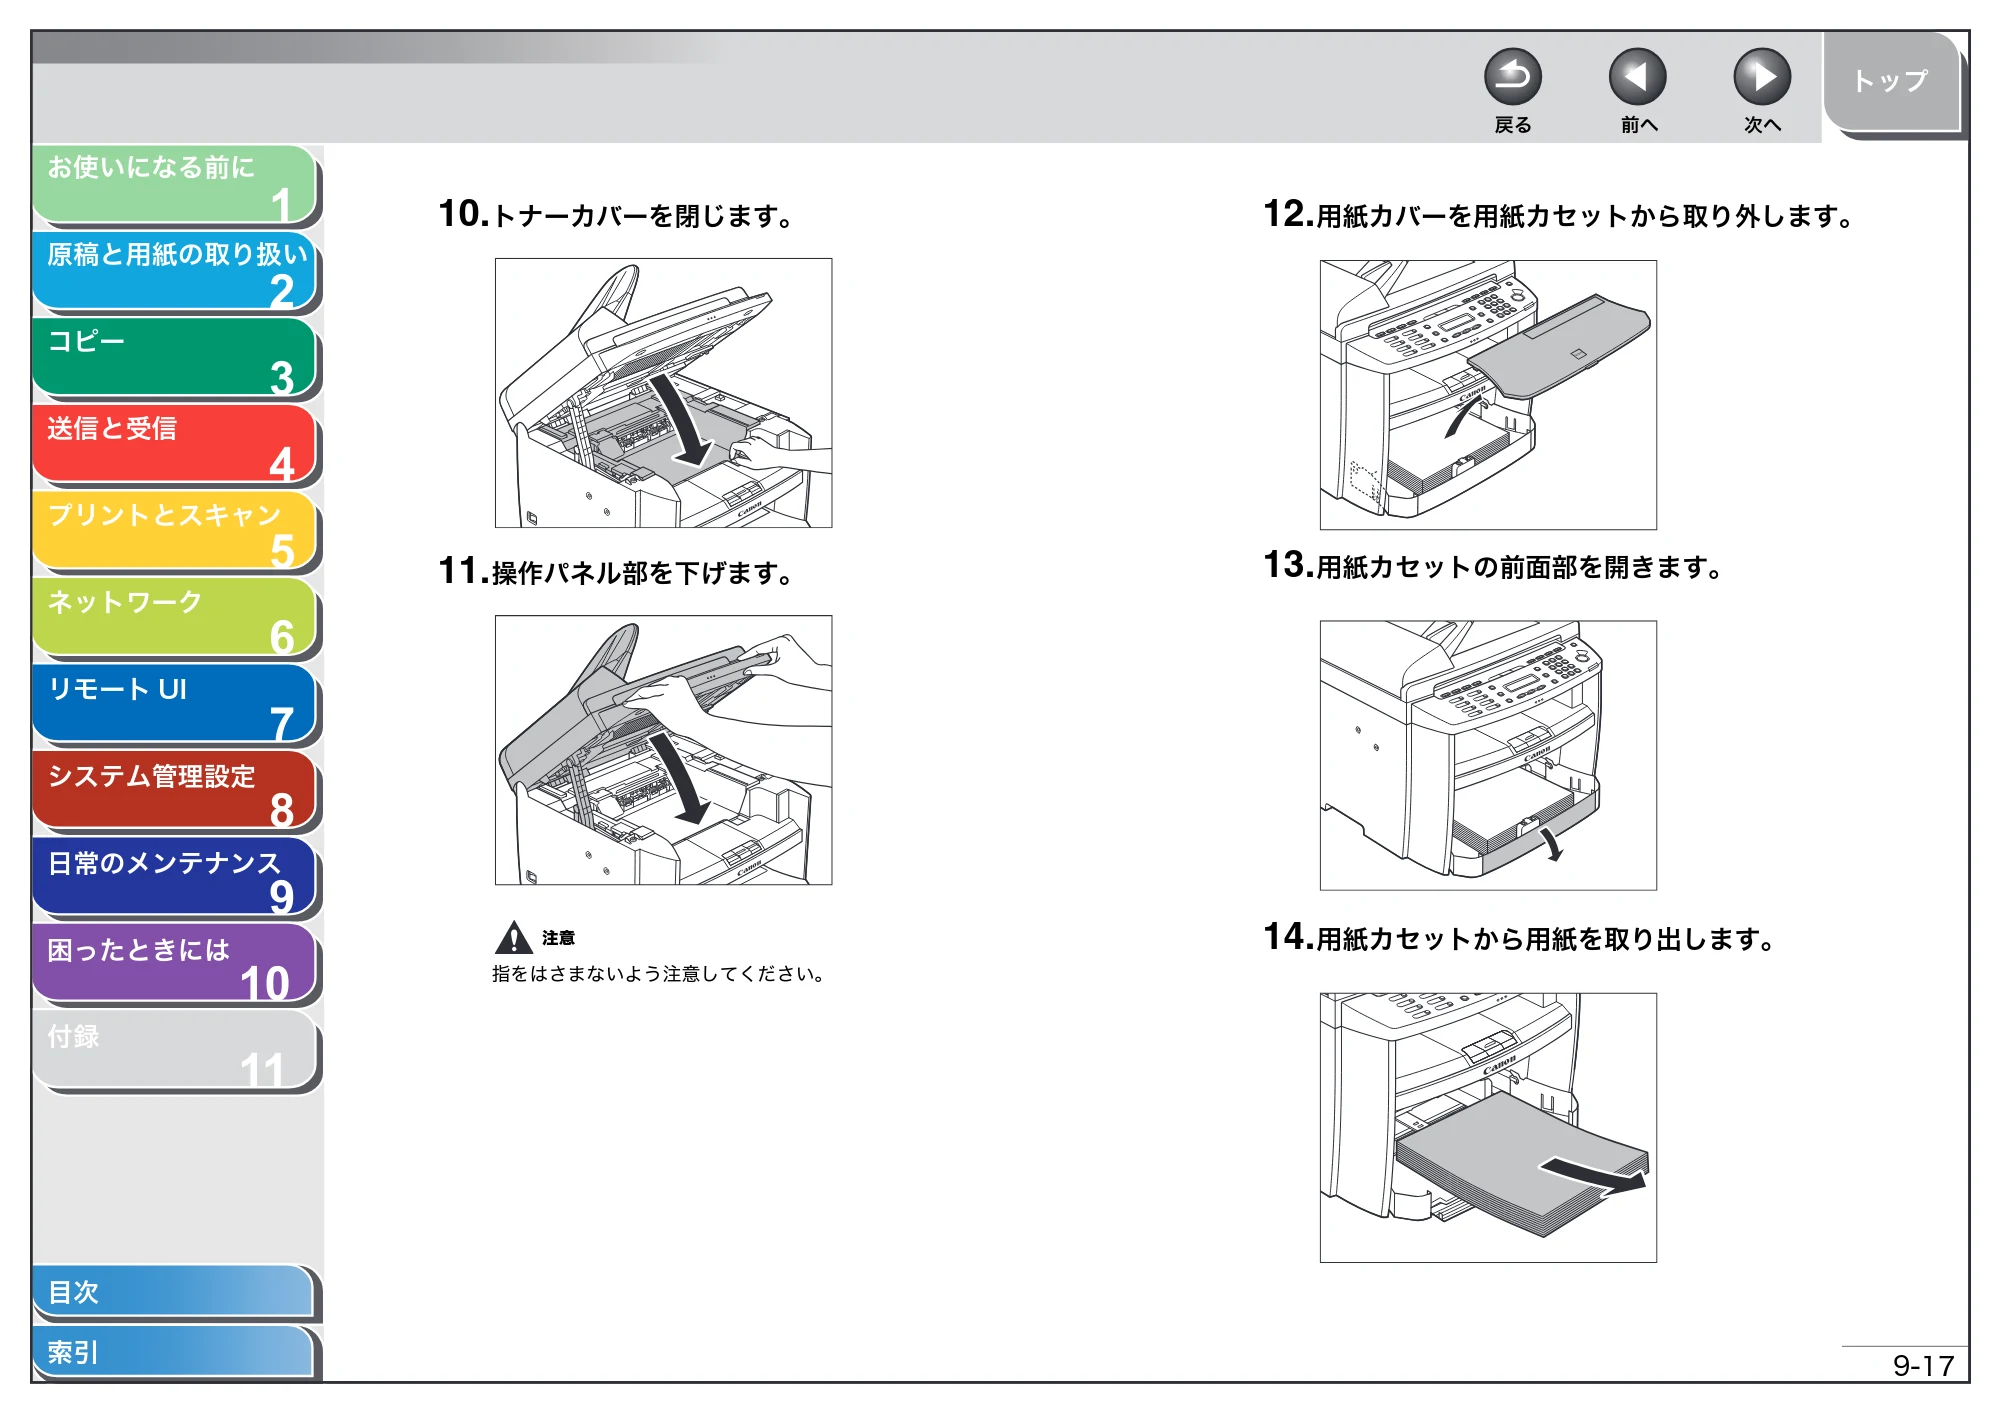Open chapter 11 付録
Image resolution: width=2000 pixels, height=1414 pixels.
point(175,1052)
